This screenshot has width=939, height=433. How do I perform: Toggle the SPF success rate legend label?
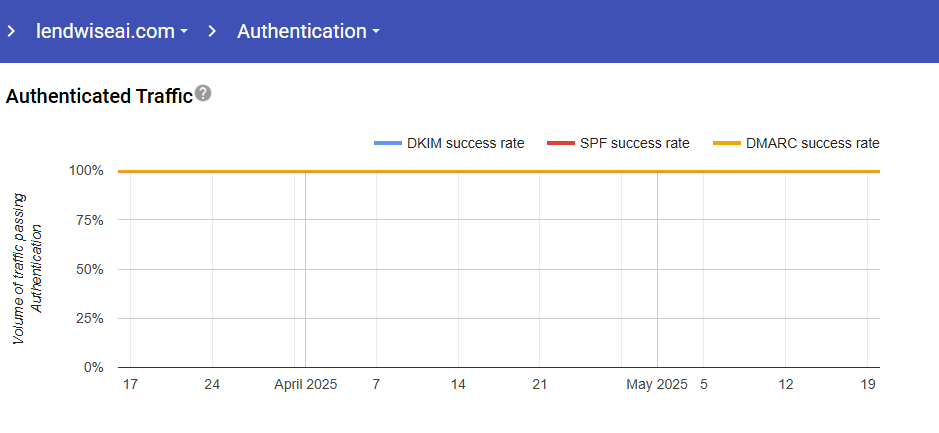point(634,143)
